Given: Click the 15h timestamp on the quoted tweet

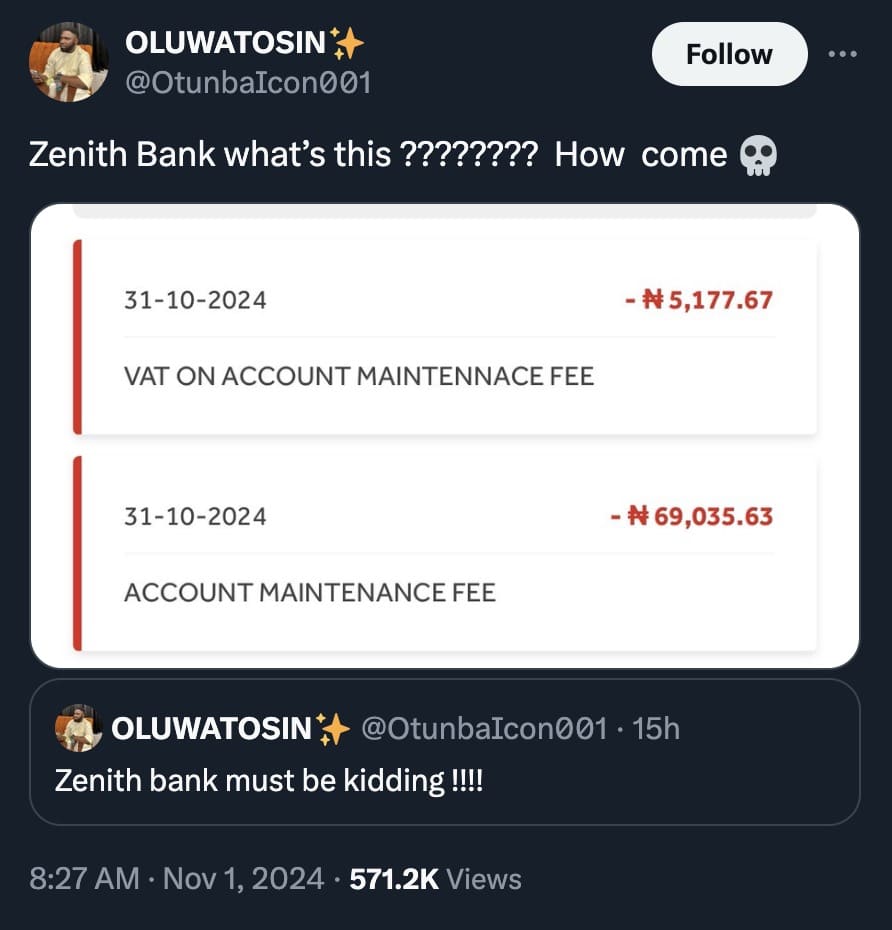Looking at the screenshot, I should coord(658,729).
